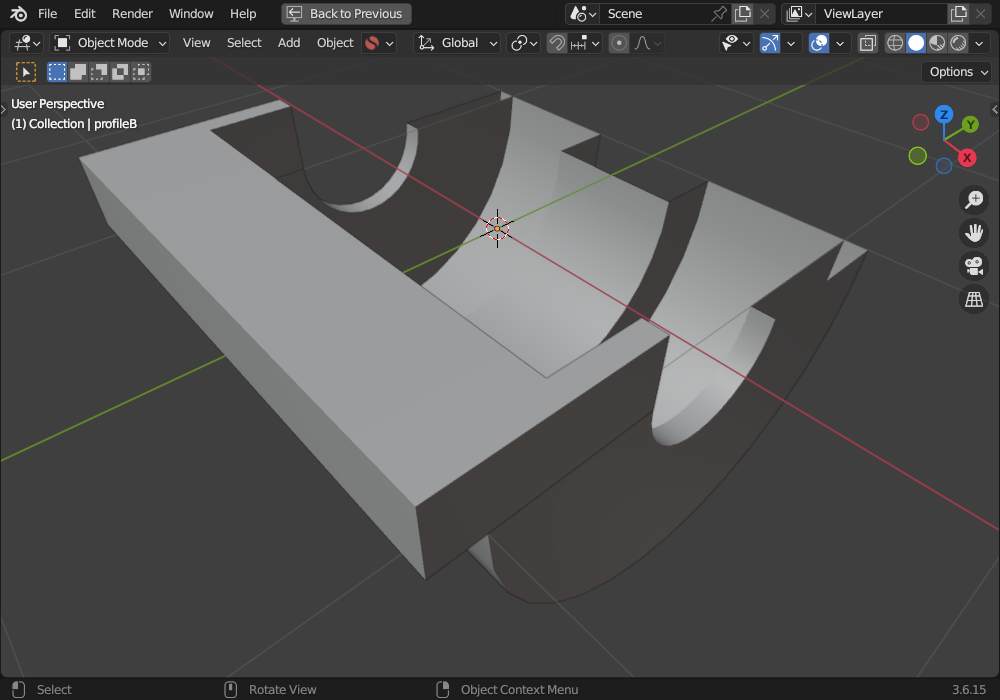This screenshot has height=700, width=1000.
Task: Click the new scene icon
Action: [x=743, y=13]
